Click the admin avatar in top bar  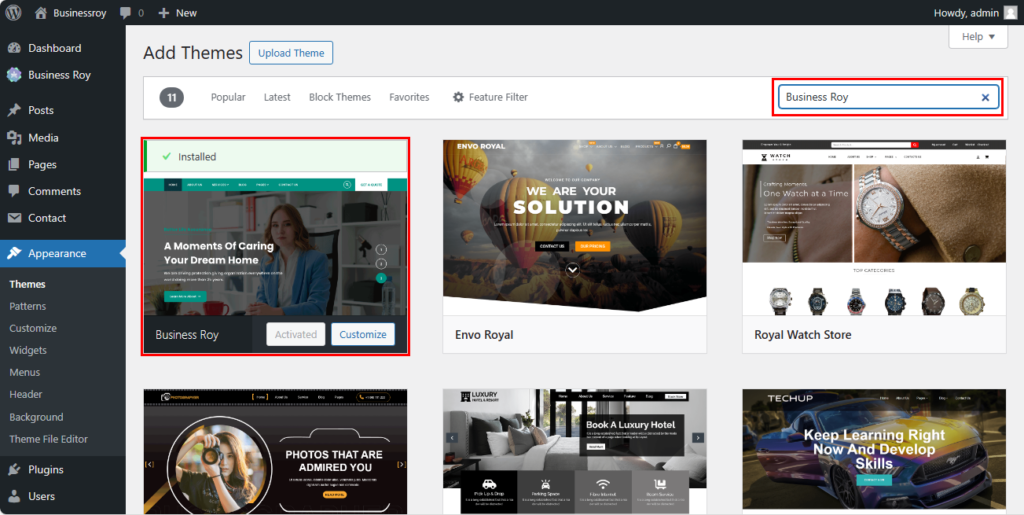(1010, 13)
